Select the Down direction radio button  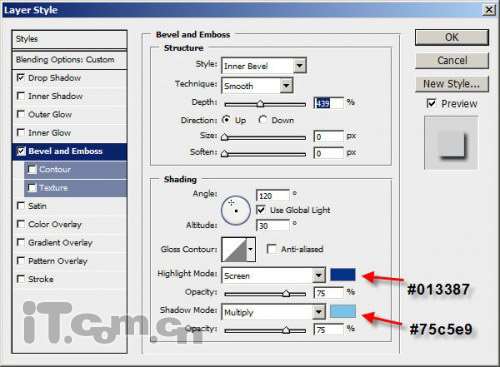[x=263, y=120]
